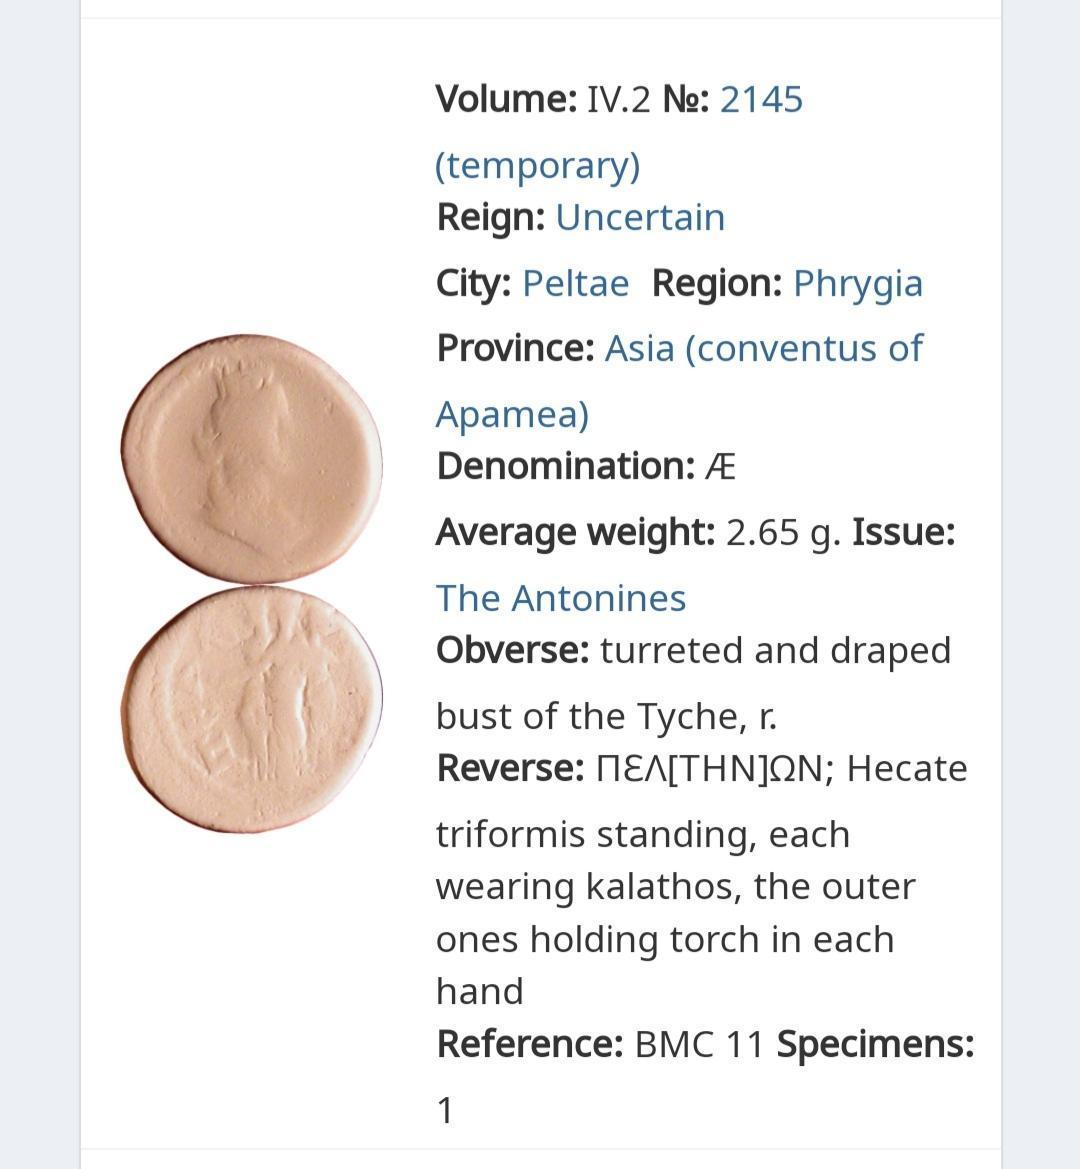Click the Province label
This screenshot has width=1080, height=1169.
coord(516,349)
